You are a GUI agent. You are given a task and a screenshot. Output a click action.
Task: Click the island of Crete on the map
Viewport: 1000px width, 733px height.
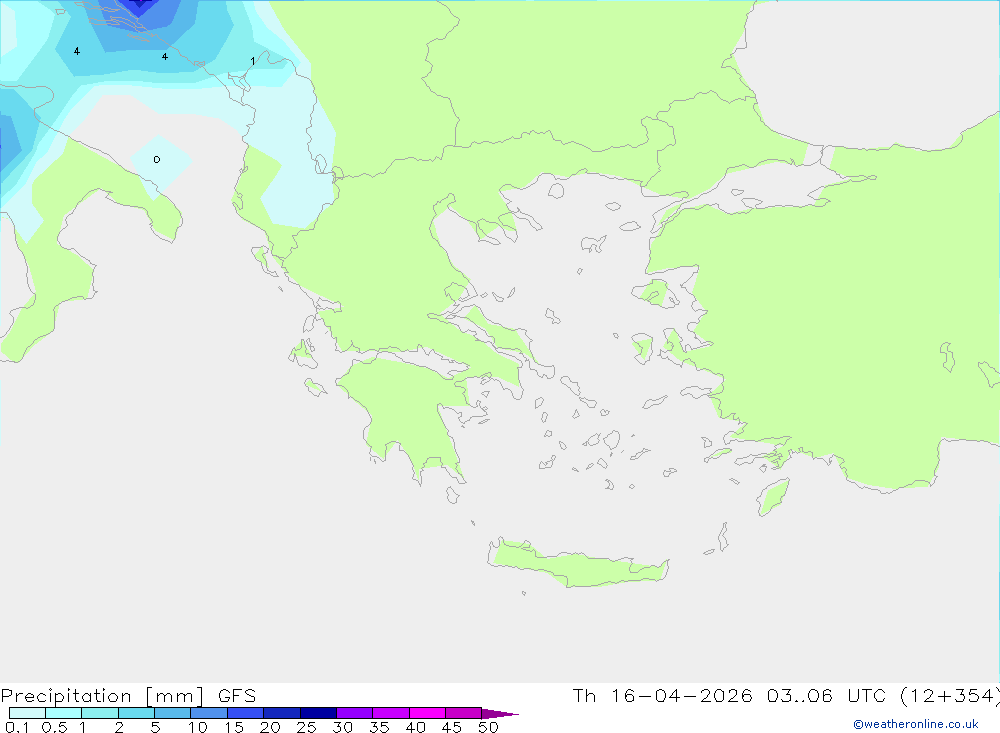pos(577,563)
